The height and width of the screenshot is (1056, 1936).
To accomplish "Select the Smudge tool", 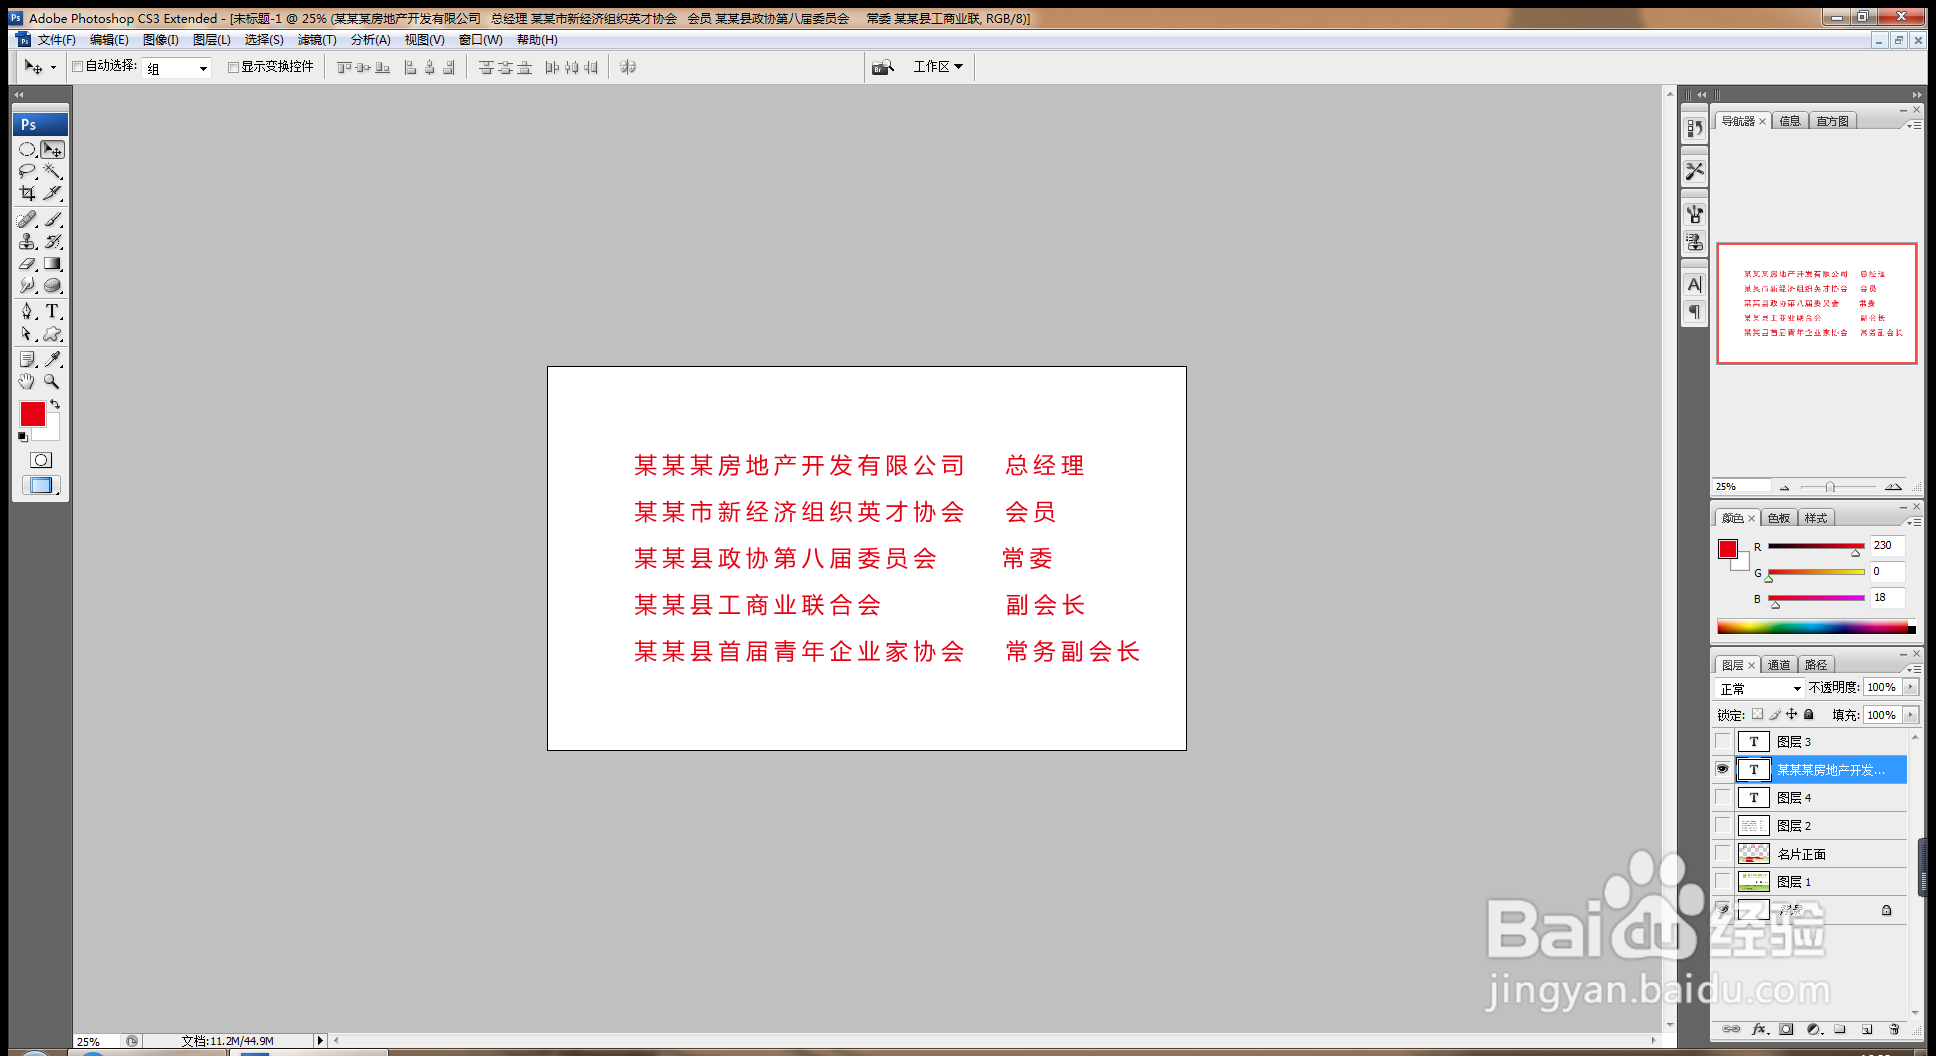I will point(27,285).
